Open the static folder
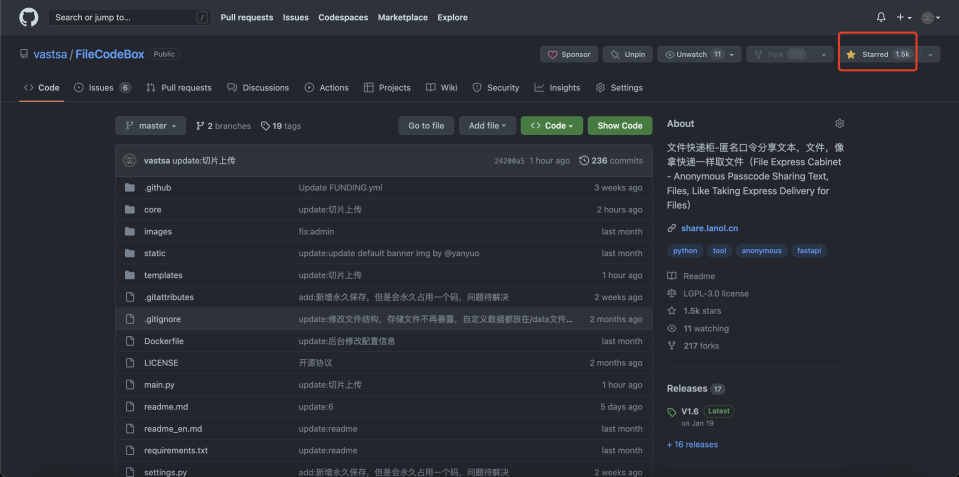This screenshot has width=959, height=477. (x=155, y=253)
